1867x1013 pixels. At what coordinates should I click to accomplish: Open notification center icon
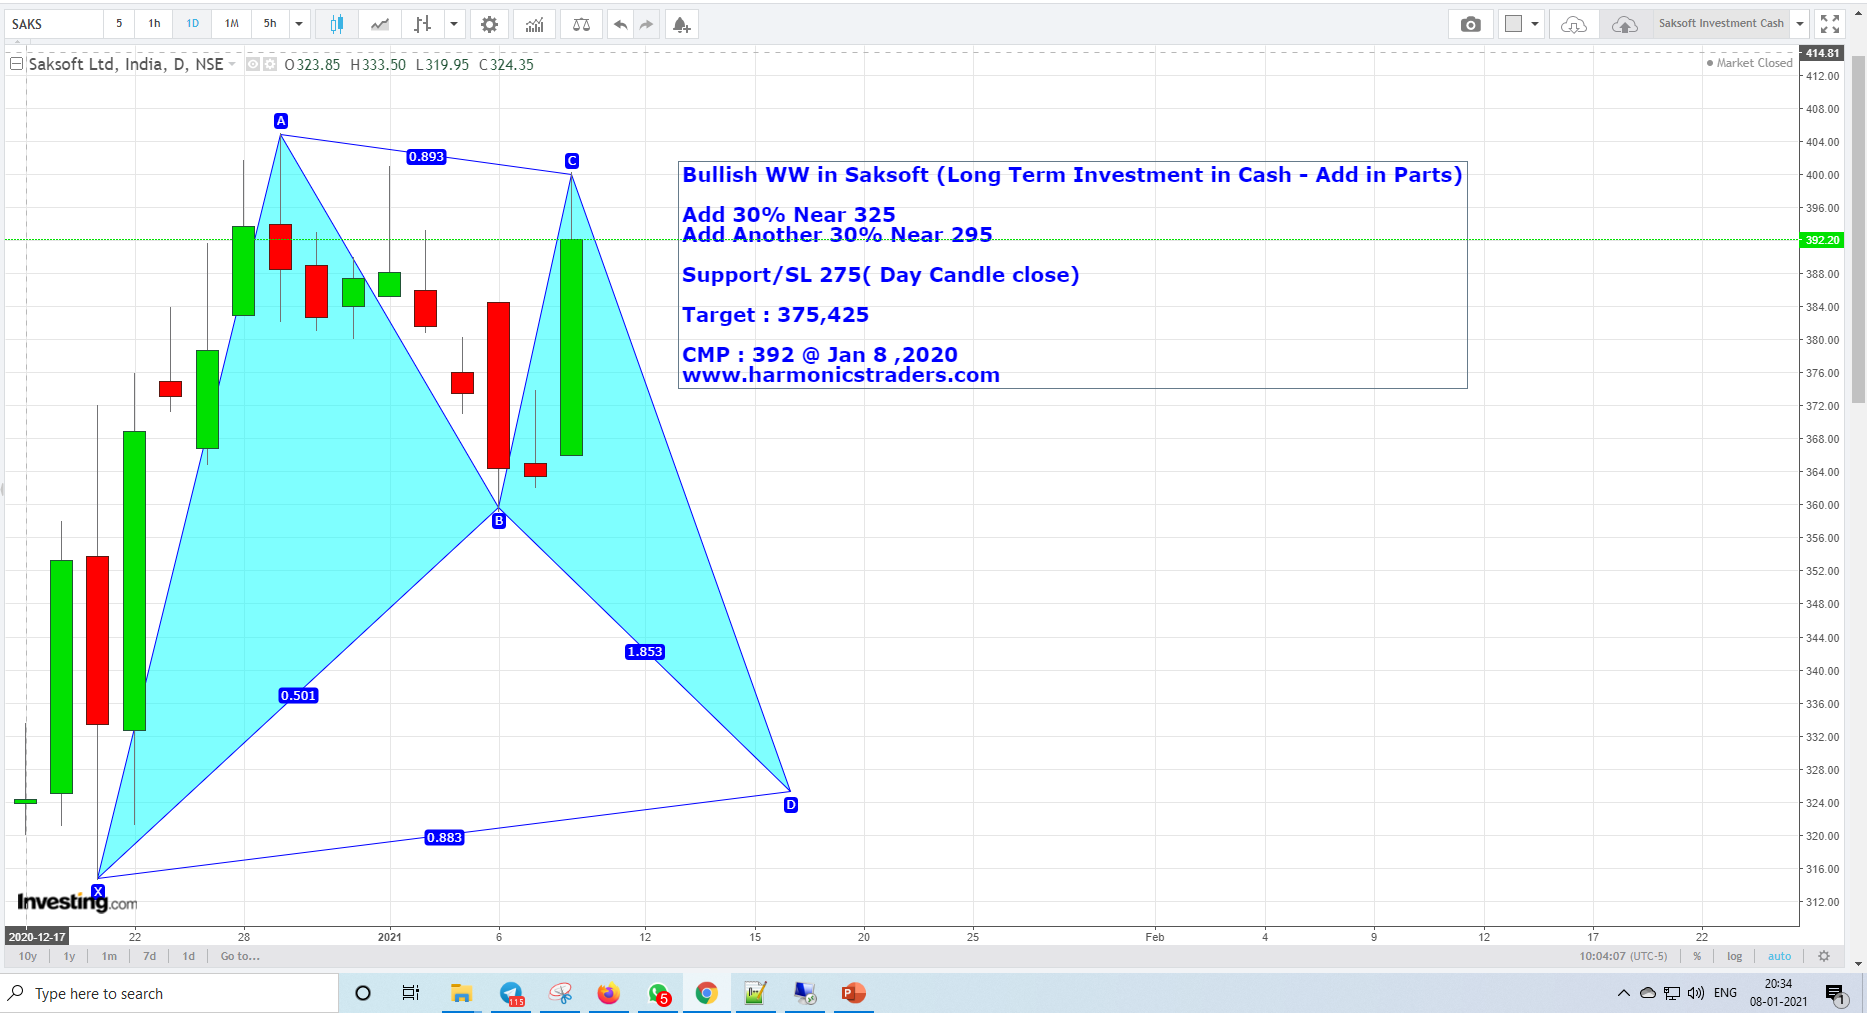(1836, 994)
